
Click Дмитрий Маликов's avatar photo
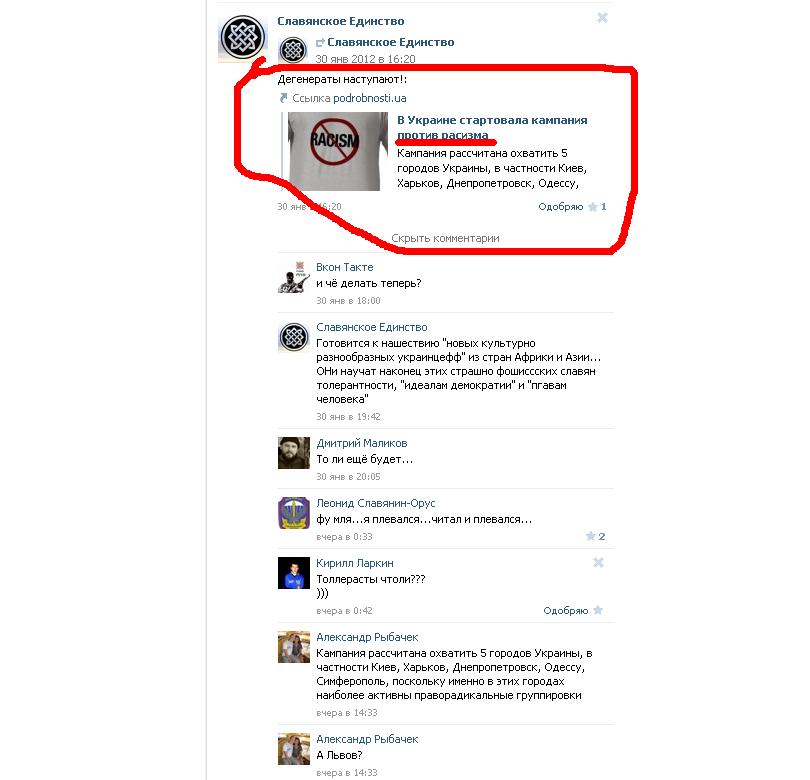click(294, 453)
